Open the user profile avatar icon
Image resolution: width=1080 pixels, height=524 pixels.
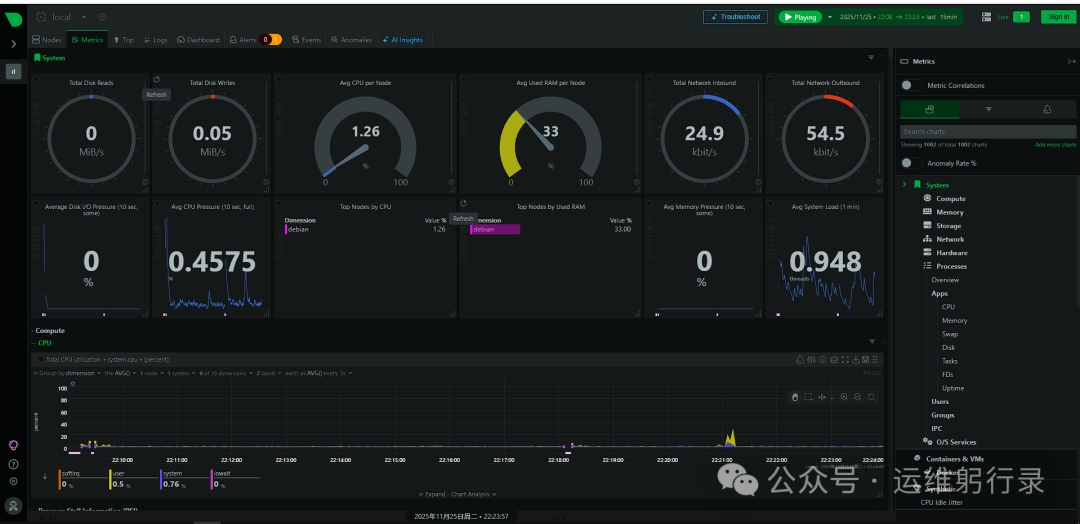pyautogui.click(x=13, y=505)
